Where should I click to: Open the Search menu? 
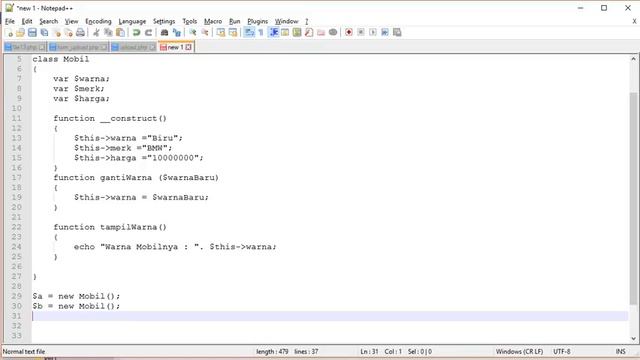pos(49,21)
